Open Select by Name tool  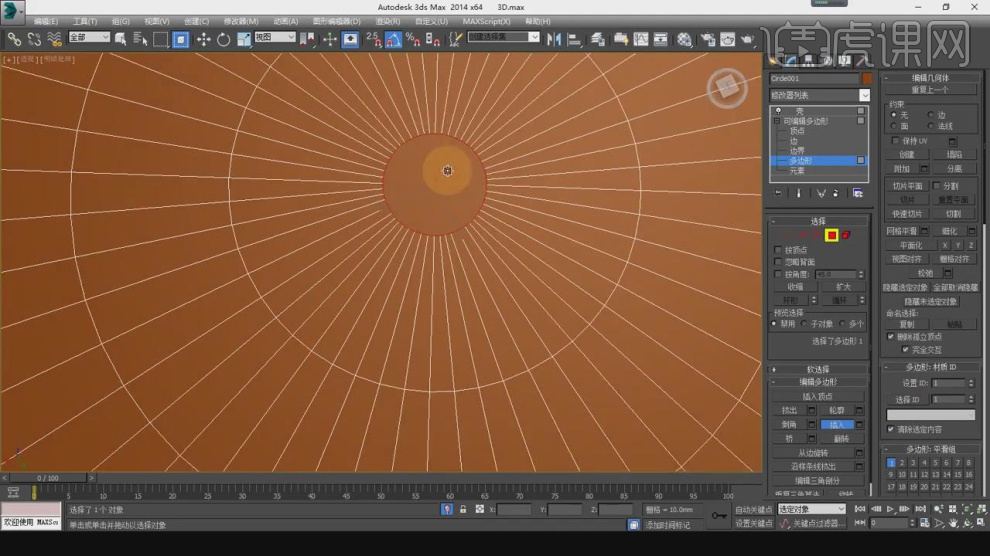coord(140,39)
